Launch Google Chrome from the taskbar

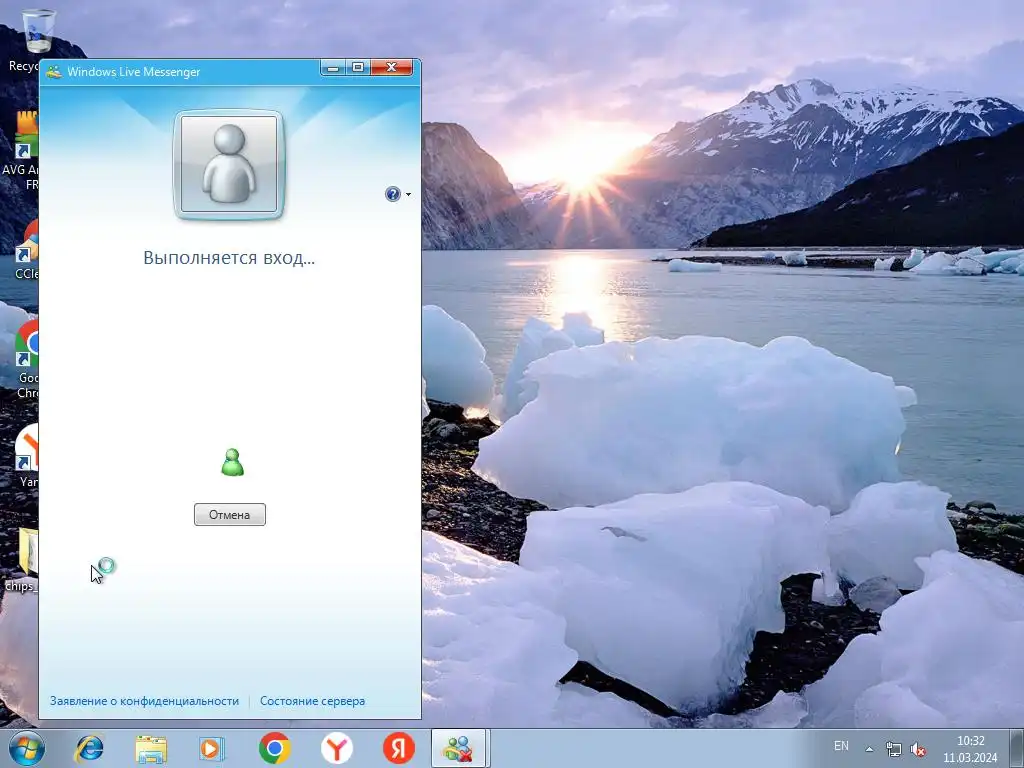[274, 748]
